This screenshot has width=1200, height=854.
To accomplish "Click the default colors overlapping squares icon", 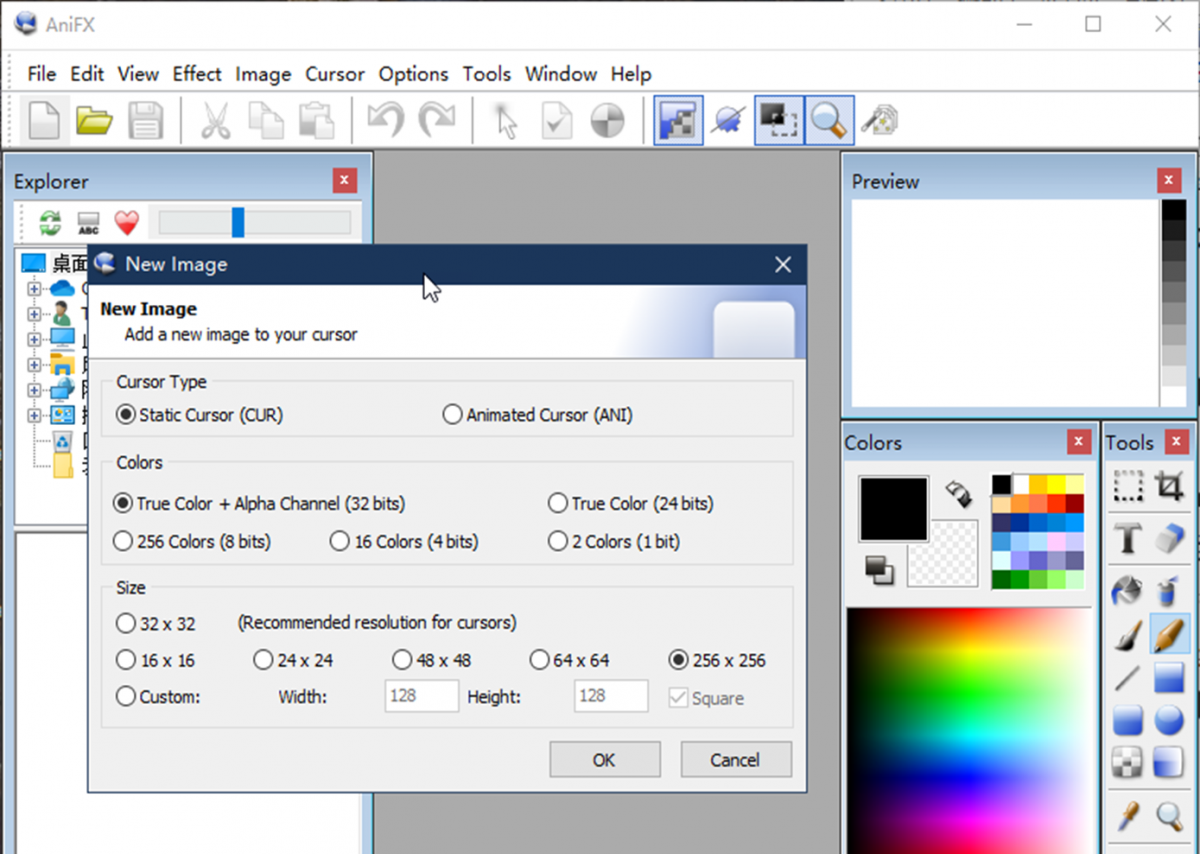I will (879, 569).
